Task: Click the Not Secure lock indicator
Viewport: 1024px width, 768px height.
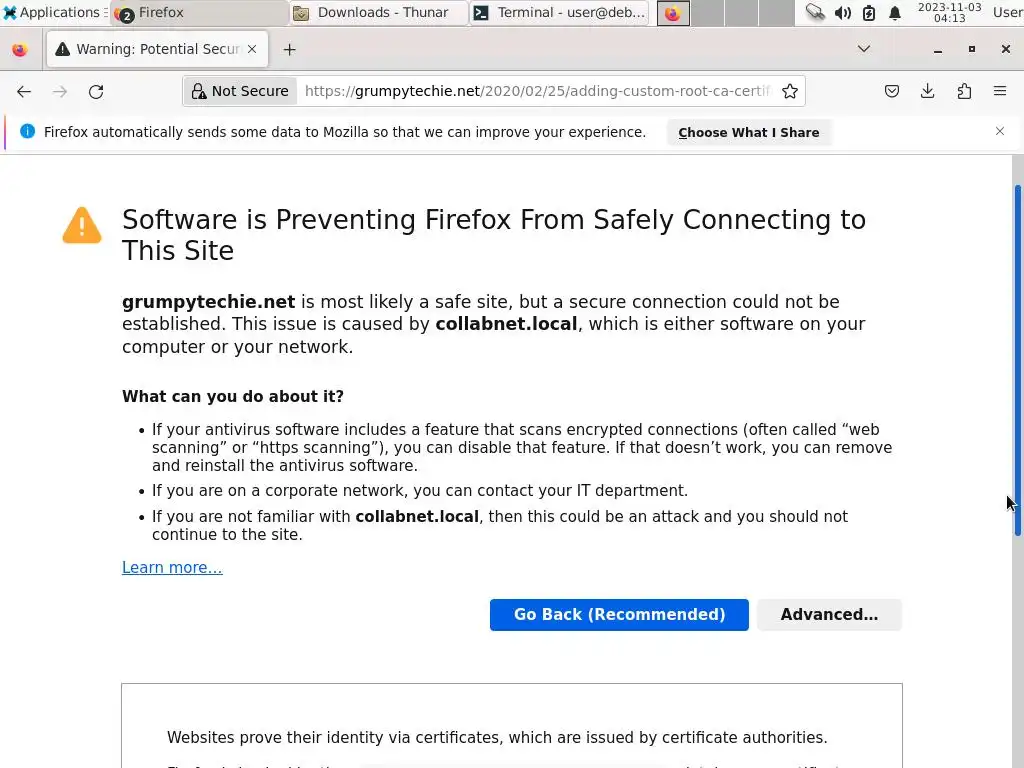Action: tap(240, 91)
